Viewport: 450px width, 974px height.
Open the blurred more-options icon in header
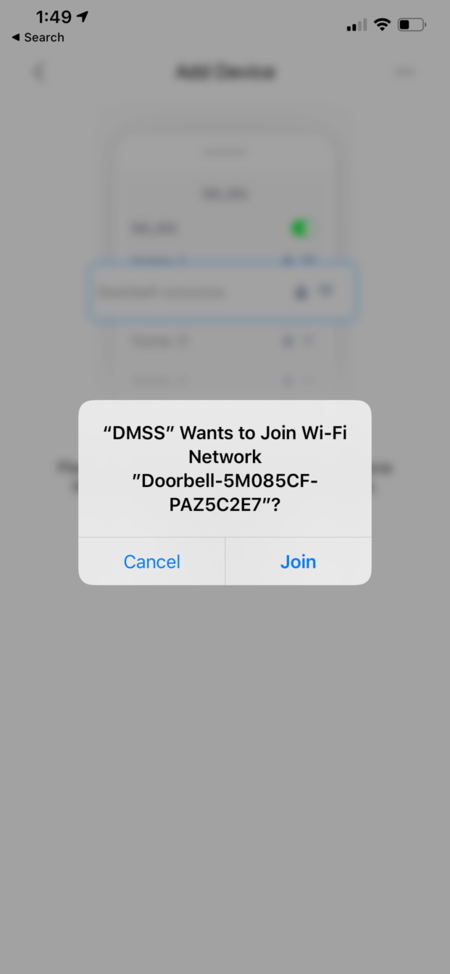[405, 72]
